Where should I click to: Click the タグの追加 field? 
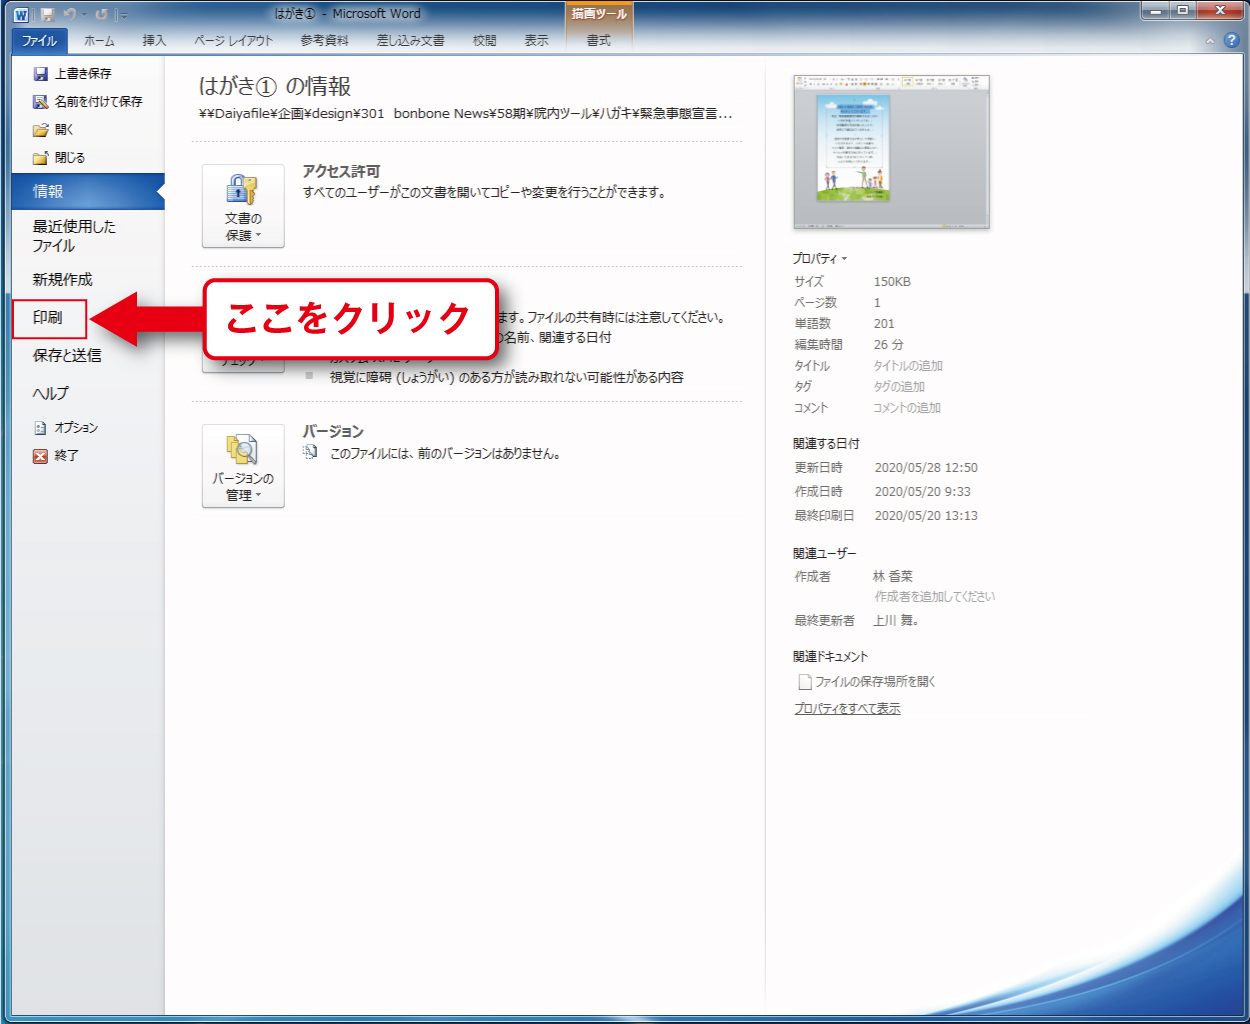[x=899, y=387]
